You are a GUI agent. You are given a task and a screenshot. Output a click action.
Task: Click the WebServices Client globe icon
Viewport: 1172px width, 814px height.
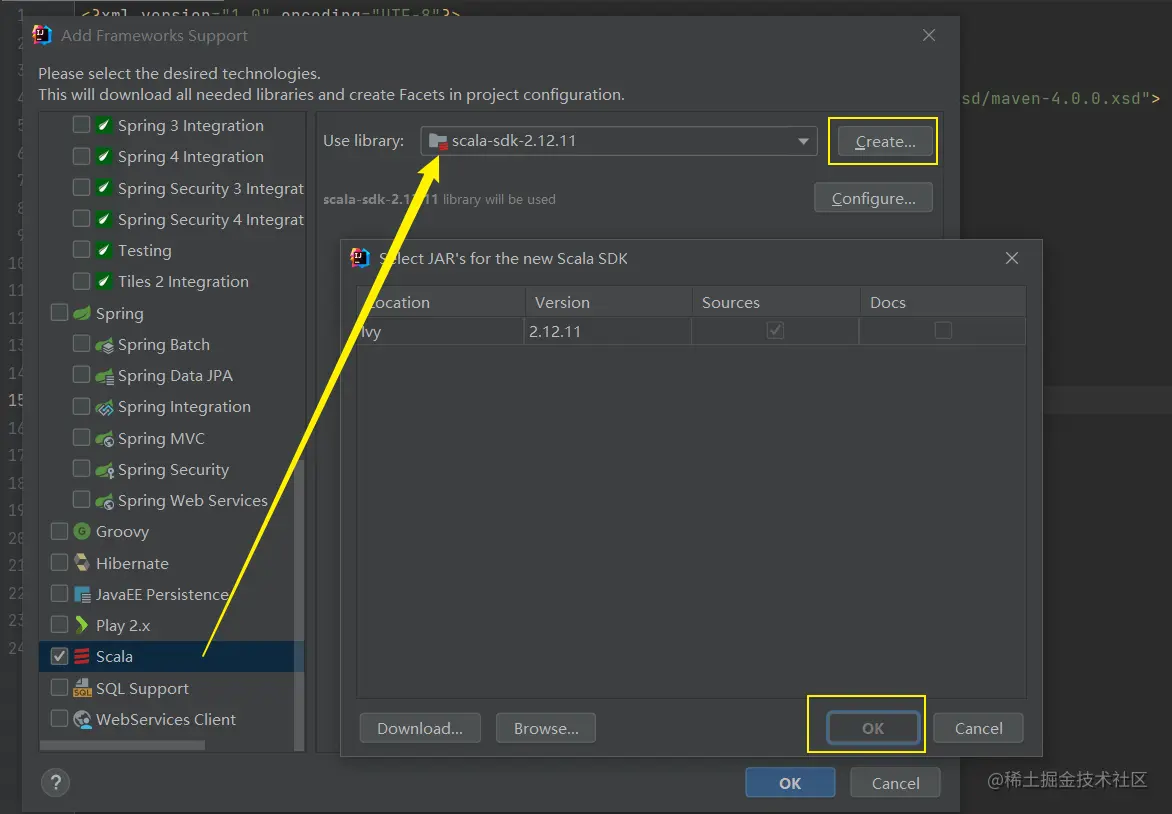coord(82,719)
